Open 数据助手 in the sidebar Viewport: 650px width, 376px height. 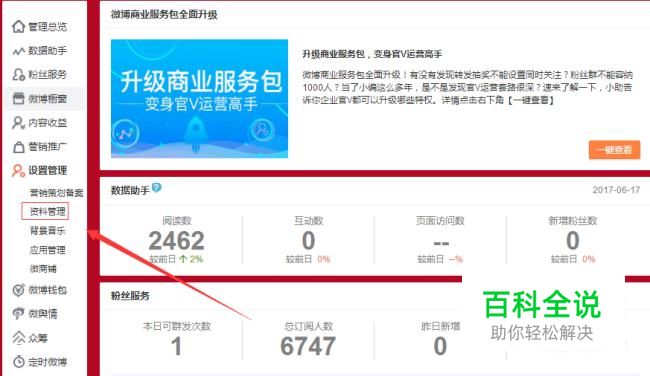[47, 51]
